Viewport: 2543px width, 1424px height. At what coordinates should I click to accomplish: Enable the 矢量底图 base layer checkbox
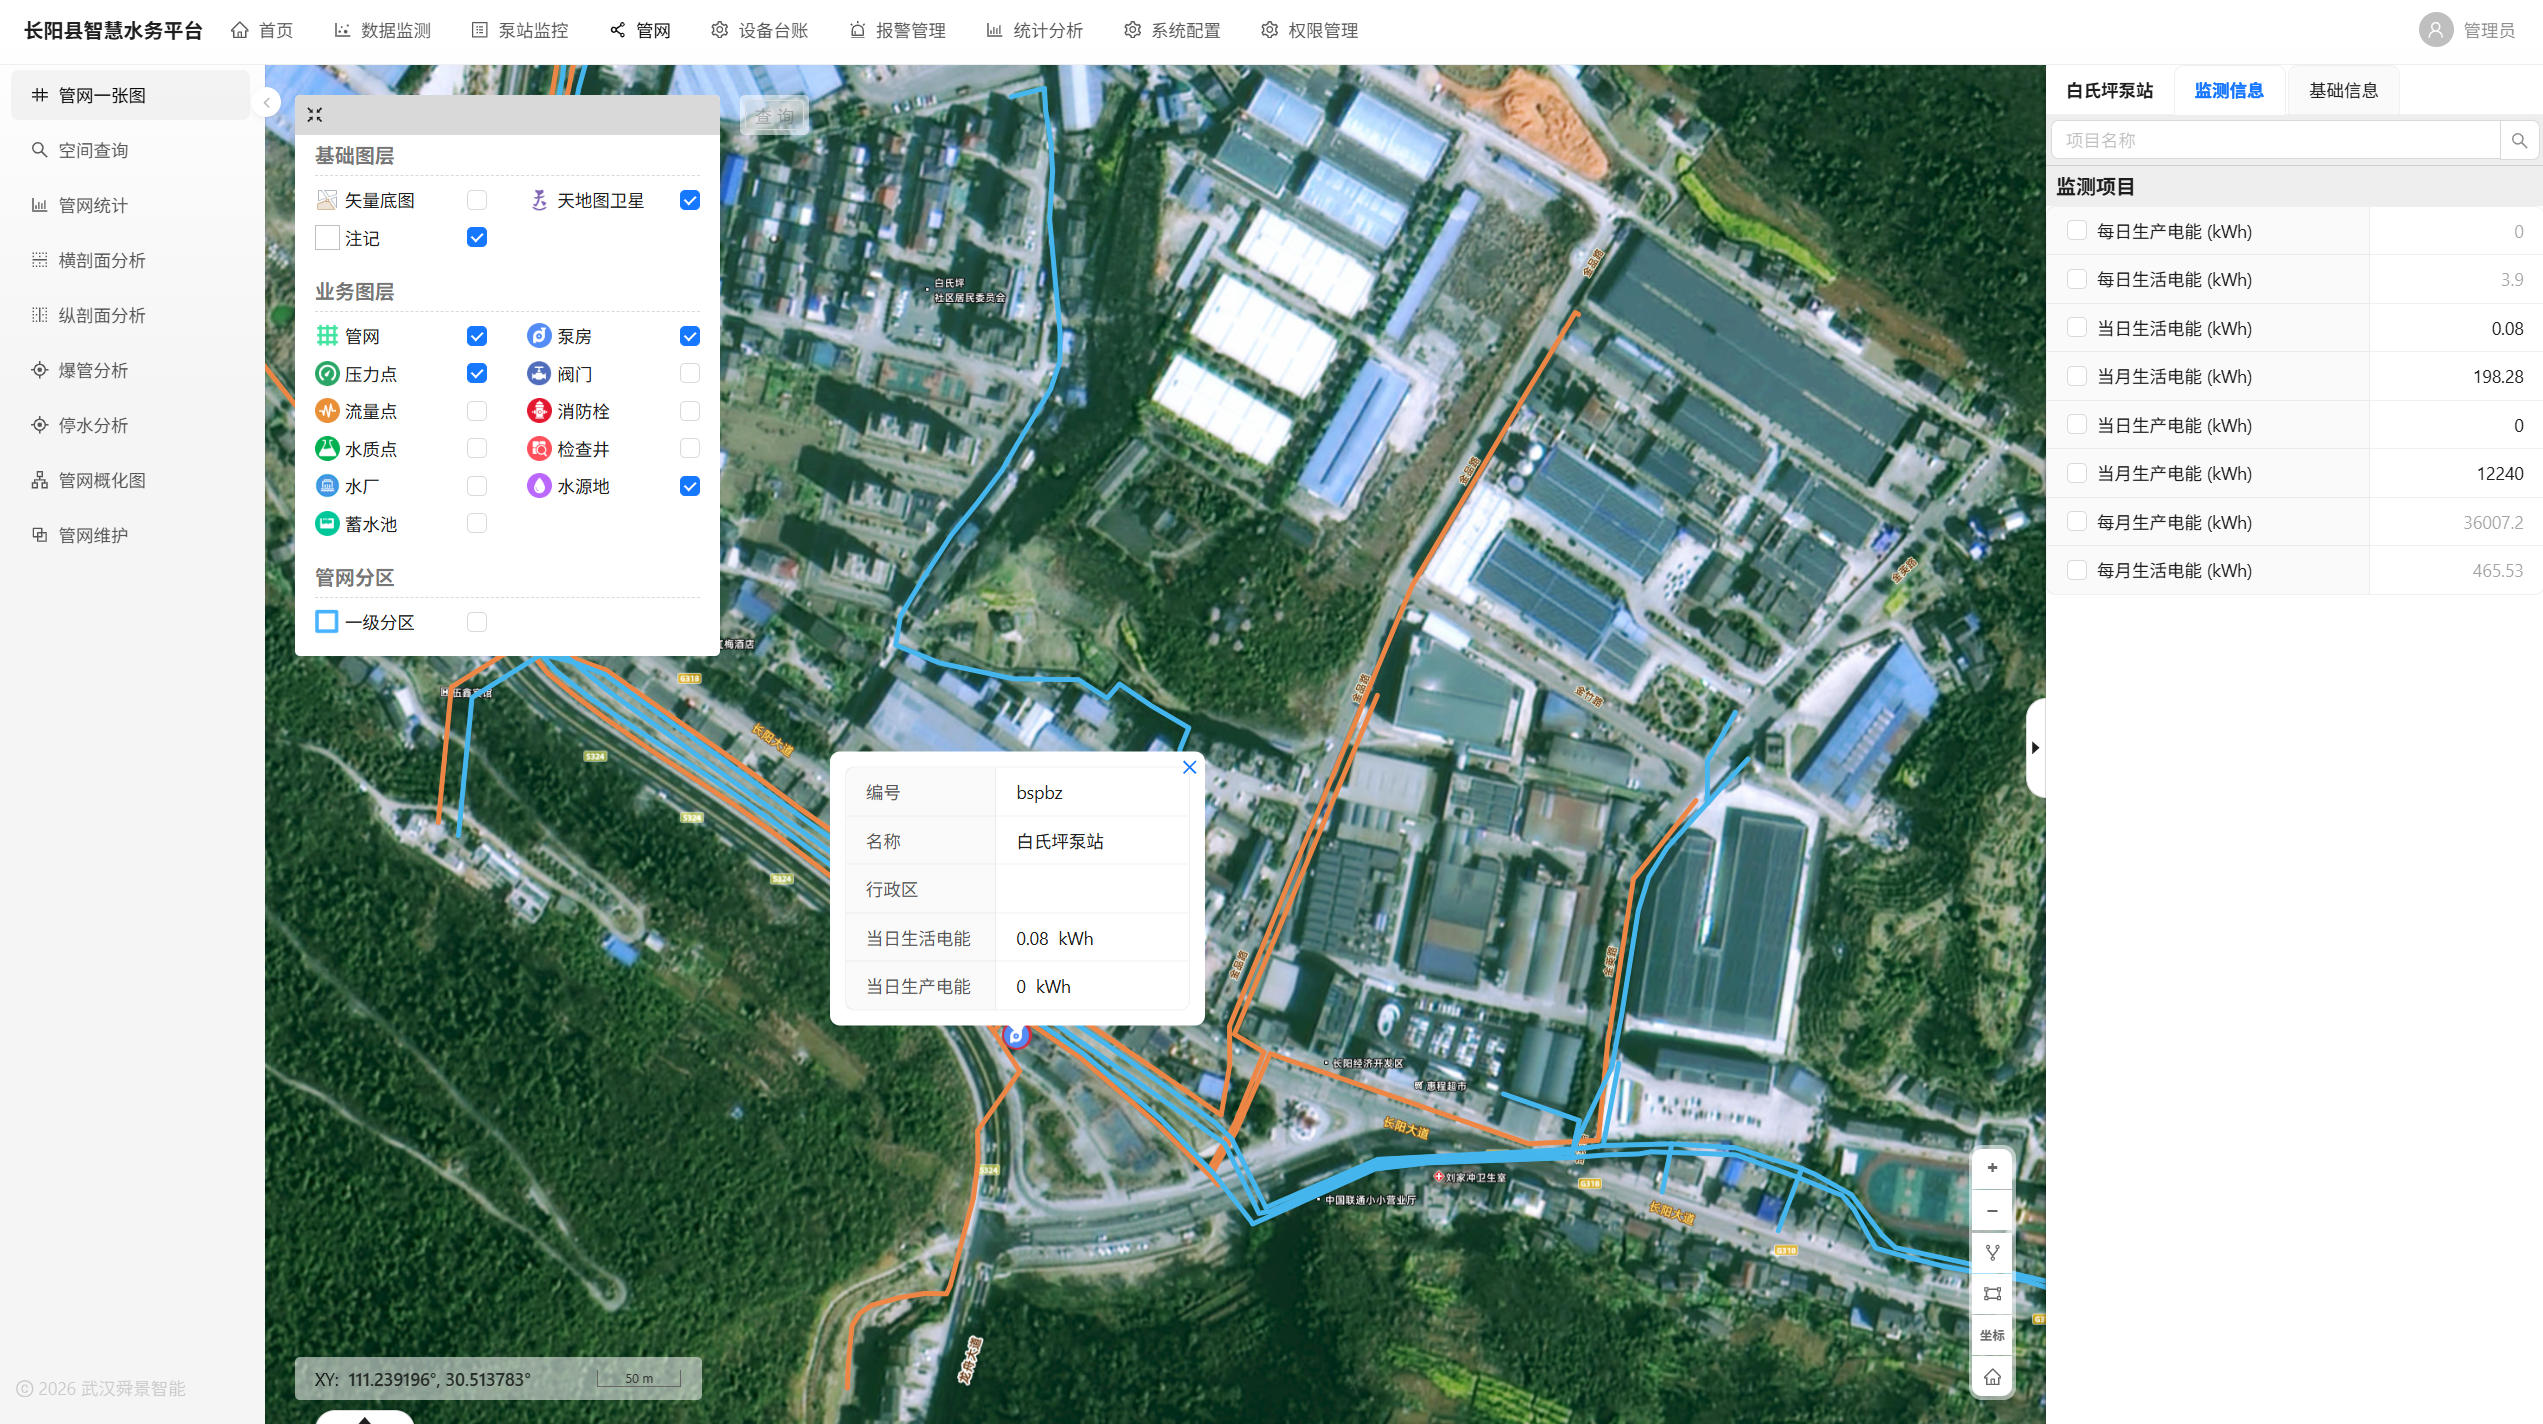click(477, 200)
